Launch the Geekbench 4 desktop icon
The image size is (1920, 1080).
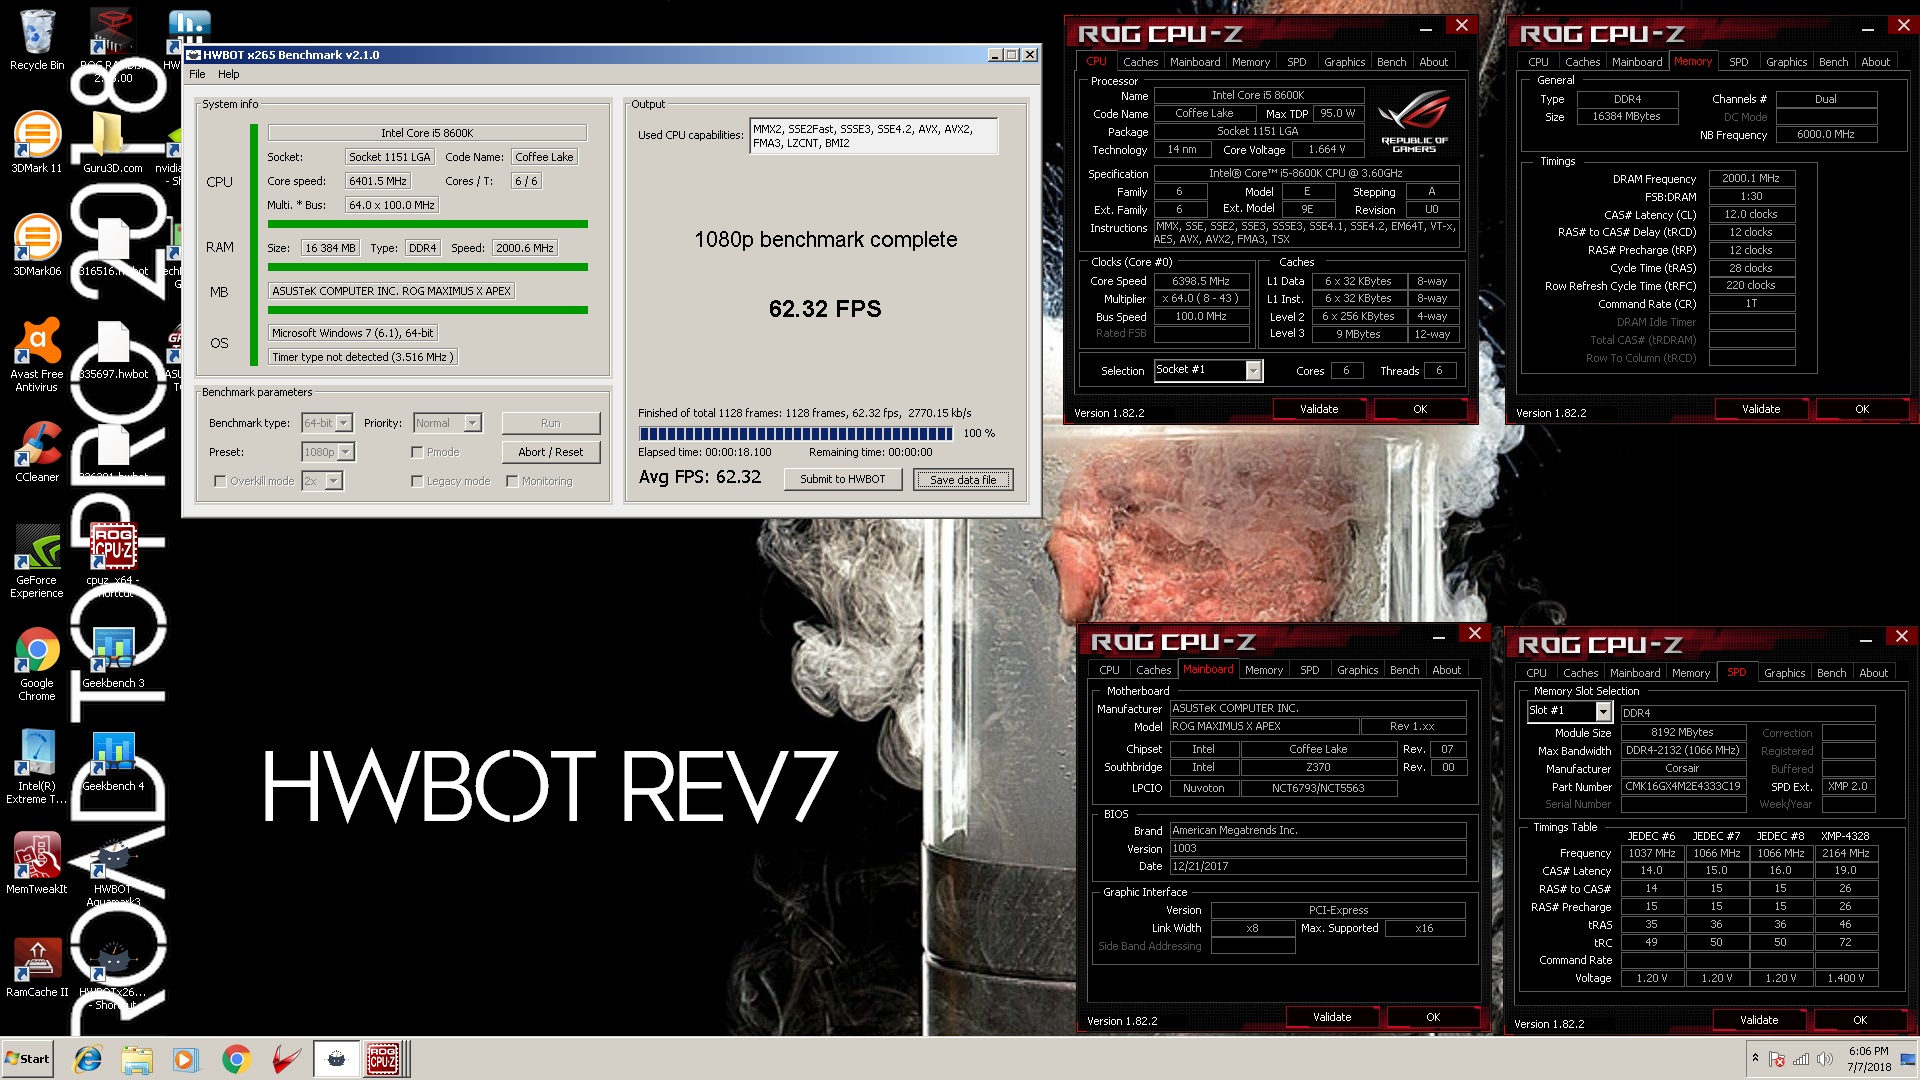(113, 760)
